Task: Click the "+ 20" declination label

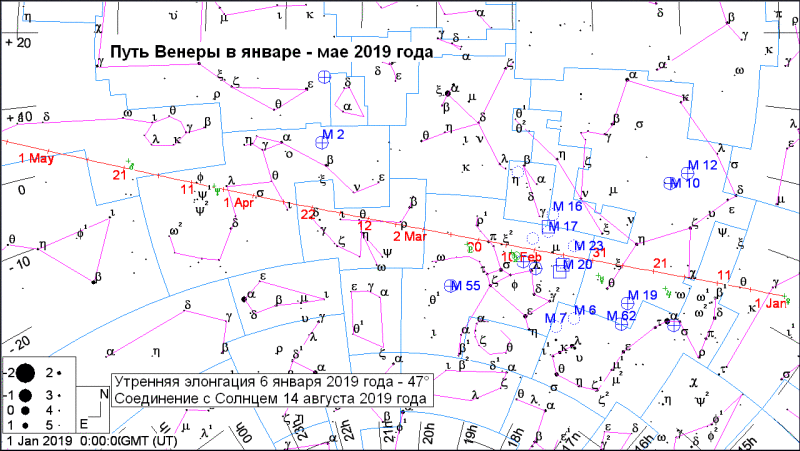Action: [x=18, y=43]
